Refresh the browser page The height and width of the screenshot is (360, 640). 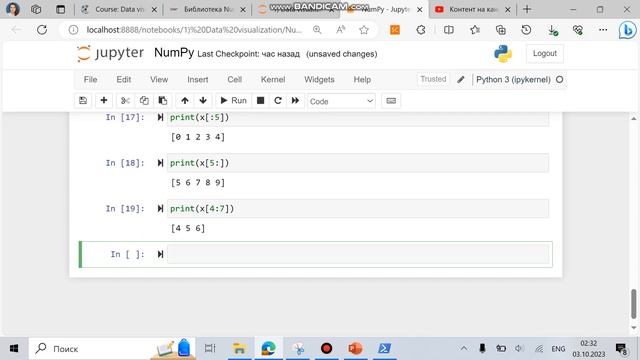pos(42,30)
